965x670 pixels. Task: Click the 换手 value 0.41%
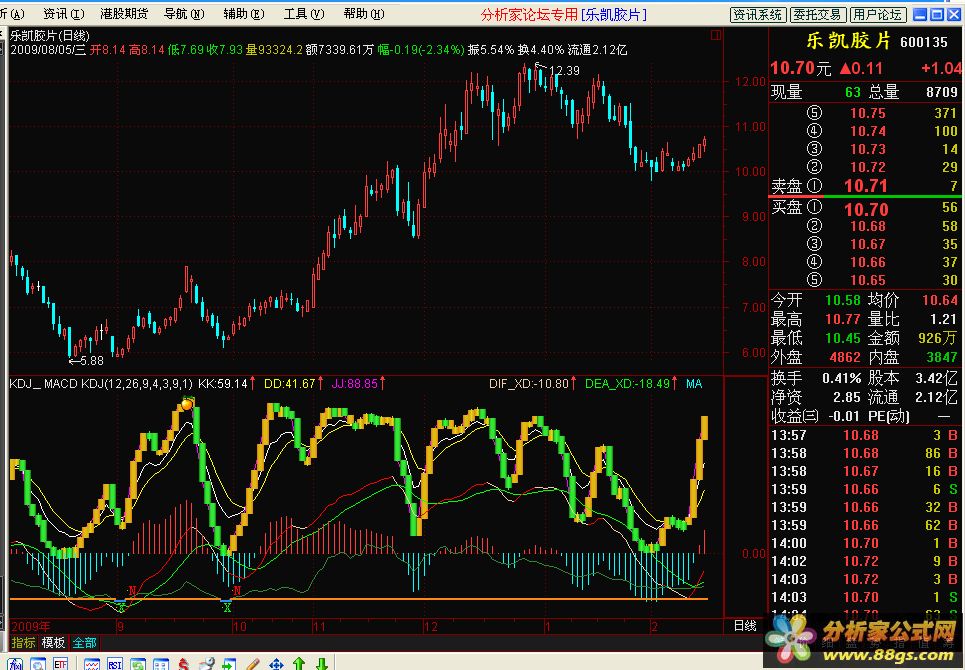(x=841, y=378)
